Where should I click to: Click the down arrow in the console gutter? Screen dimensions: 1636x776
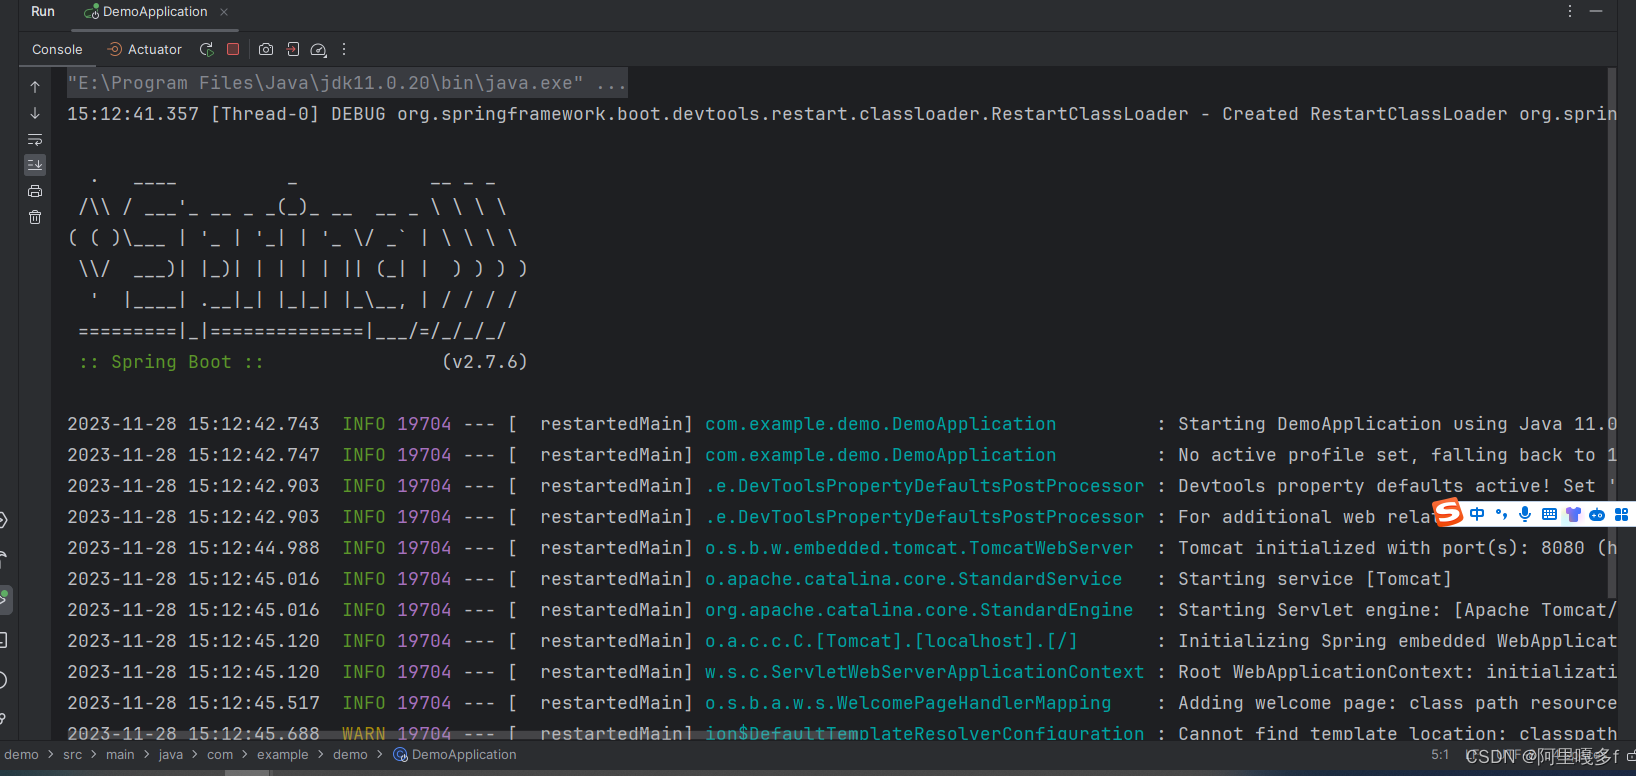[x=35, y=113]
